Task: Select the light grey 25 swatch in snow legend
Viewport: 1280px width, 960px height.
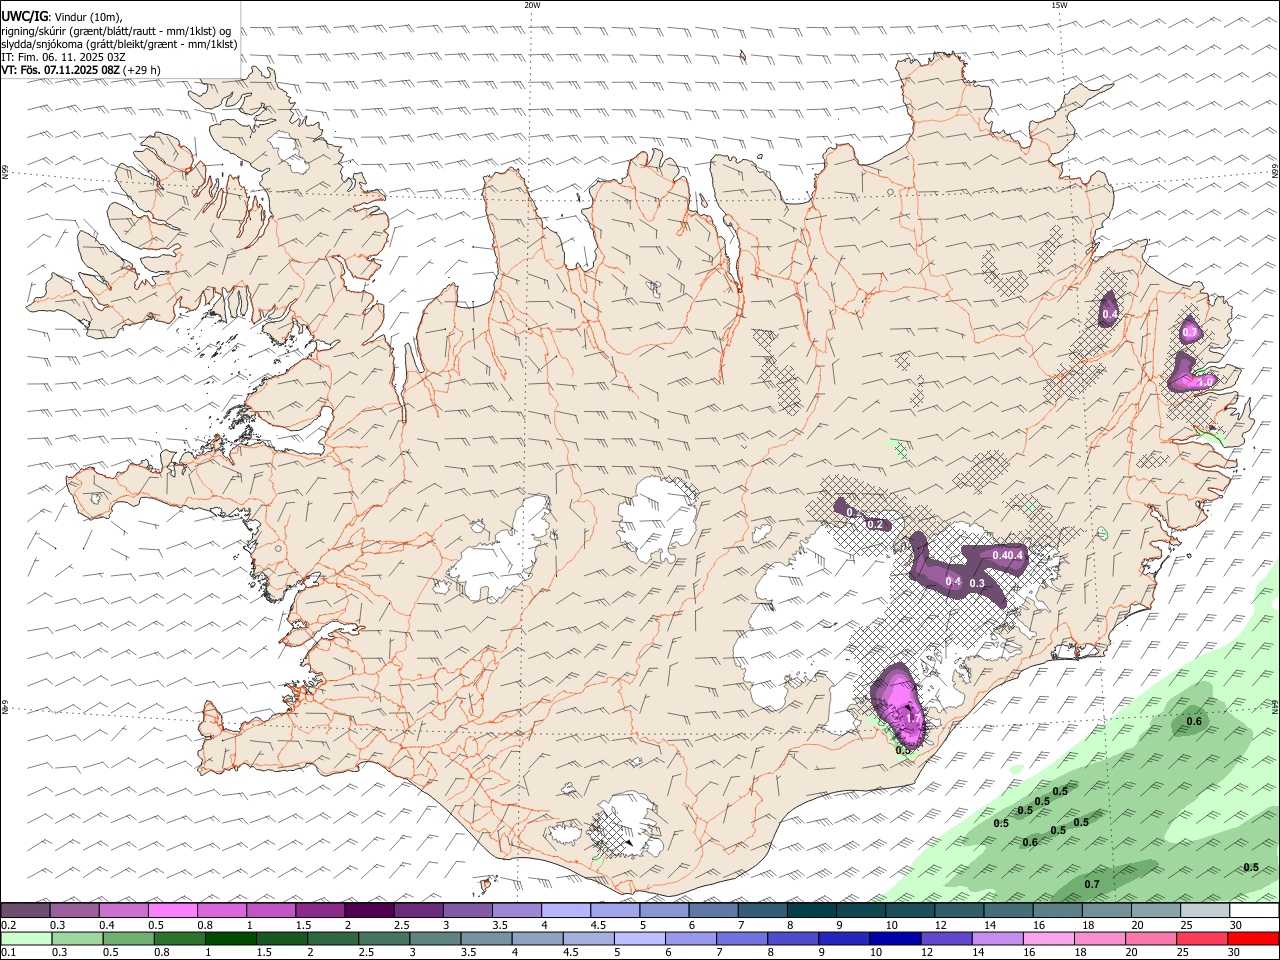Action: tap(1203, 911)
